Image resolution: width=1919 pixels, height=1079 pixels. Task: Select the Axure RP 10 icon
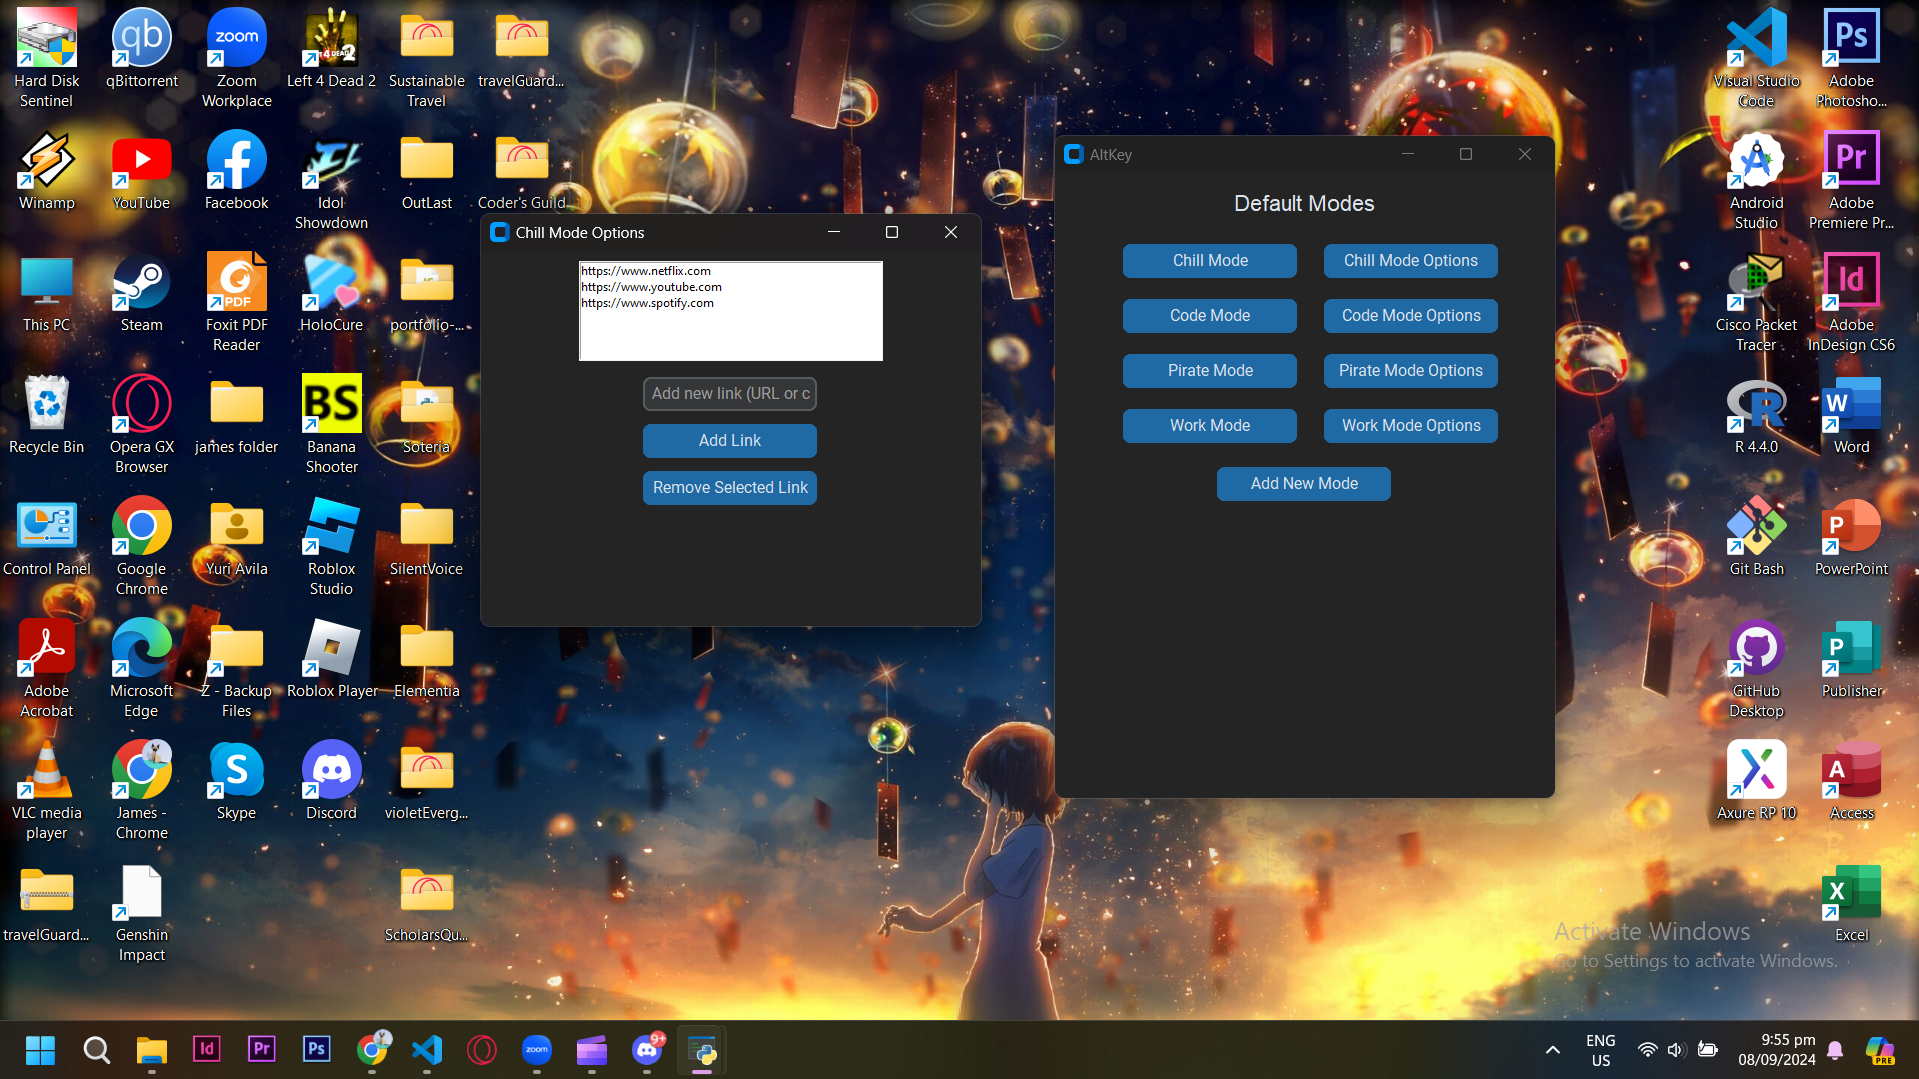[1757, 780]
